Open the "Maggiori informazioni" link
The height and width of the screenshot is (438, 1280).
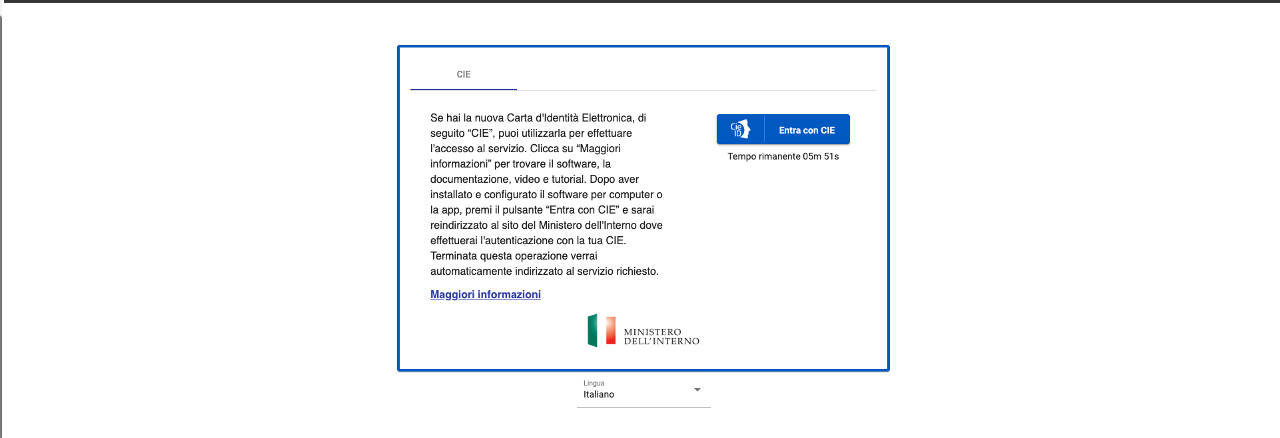[485, 294]
